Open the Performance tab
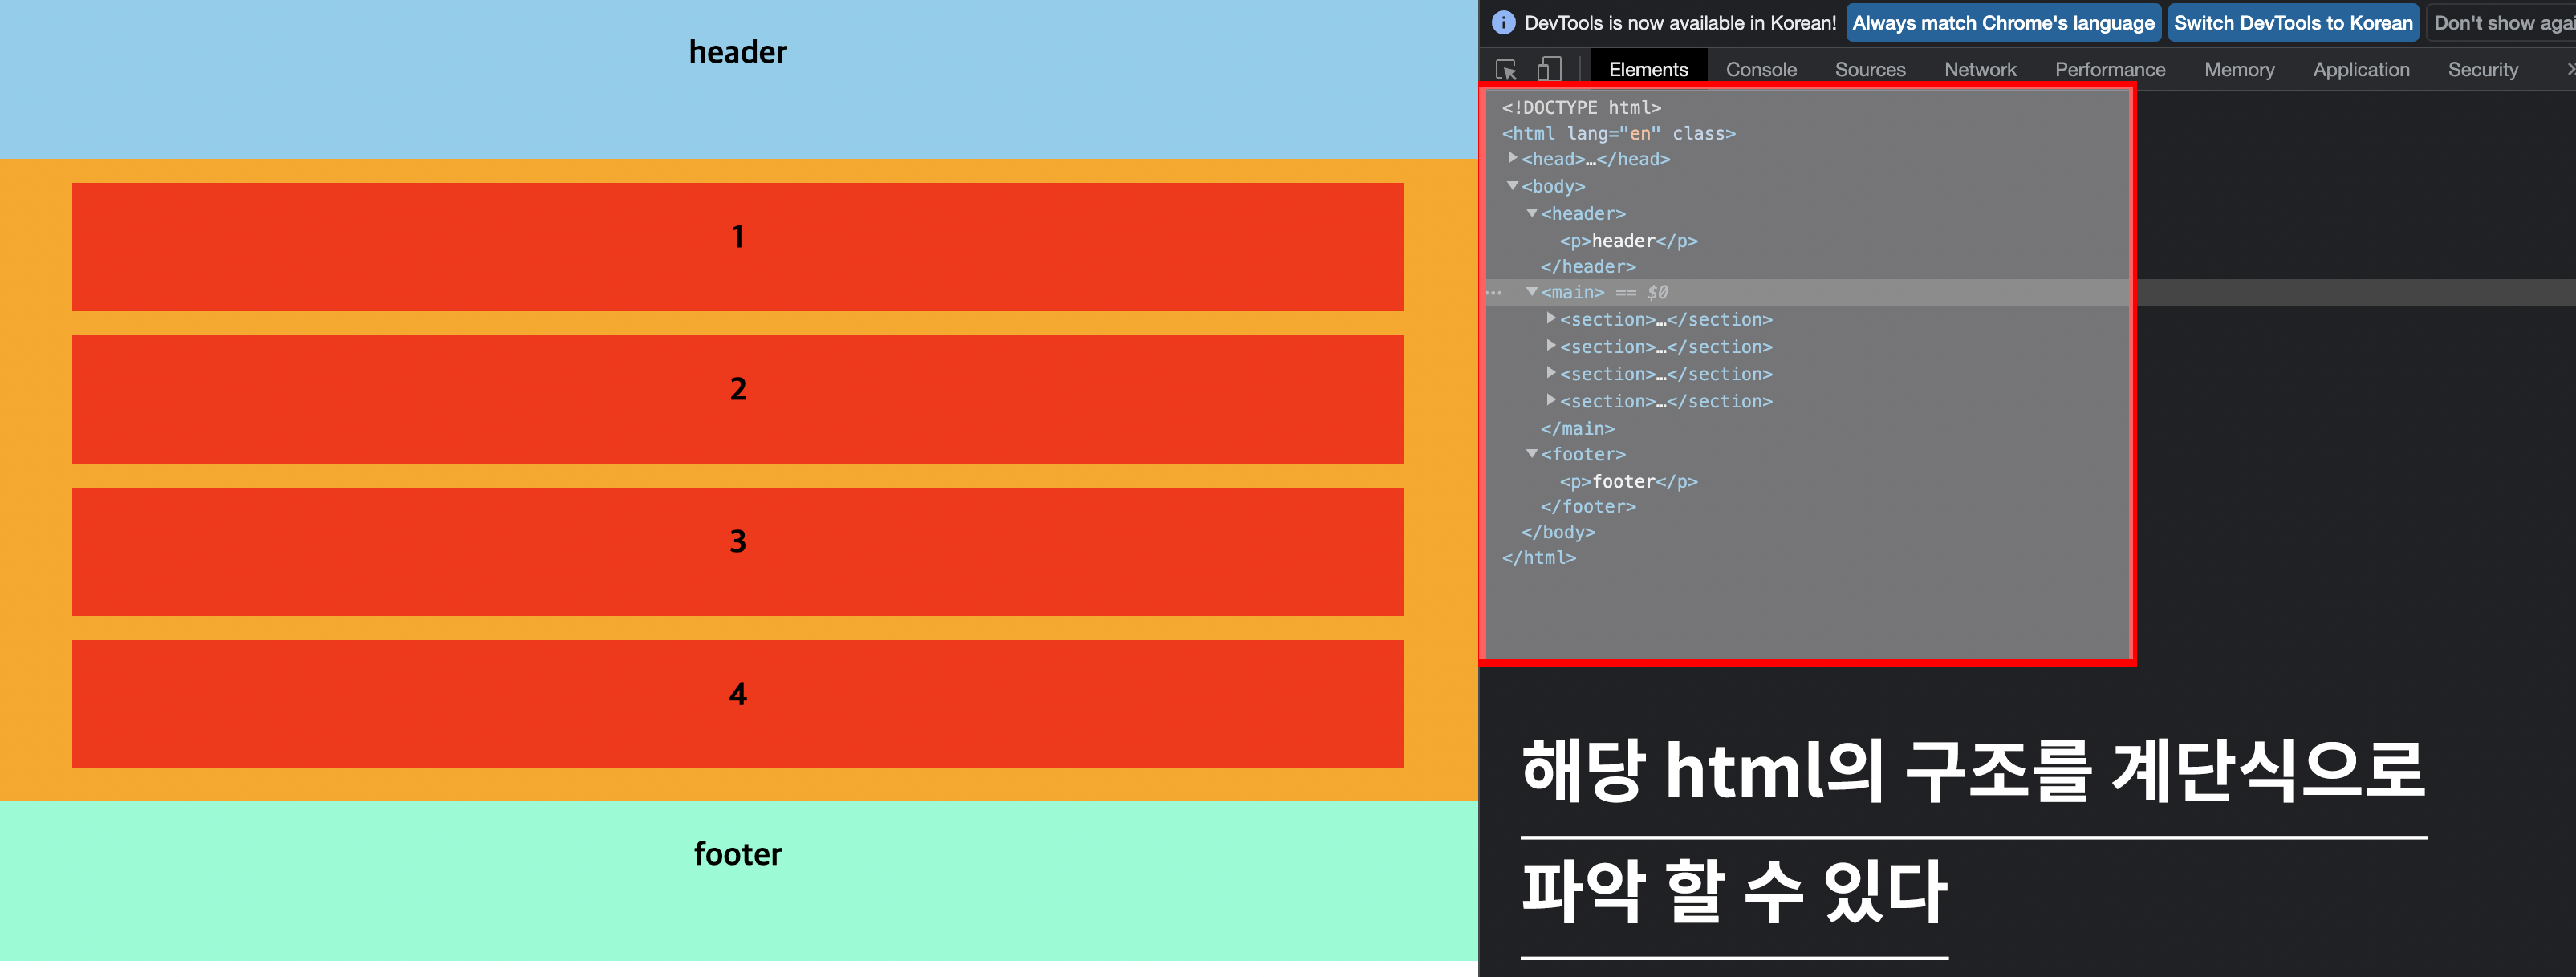Screen dimensions: 2576x977 [x=2110, y=69]
